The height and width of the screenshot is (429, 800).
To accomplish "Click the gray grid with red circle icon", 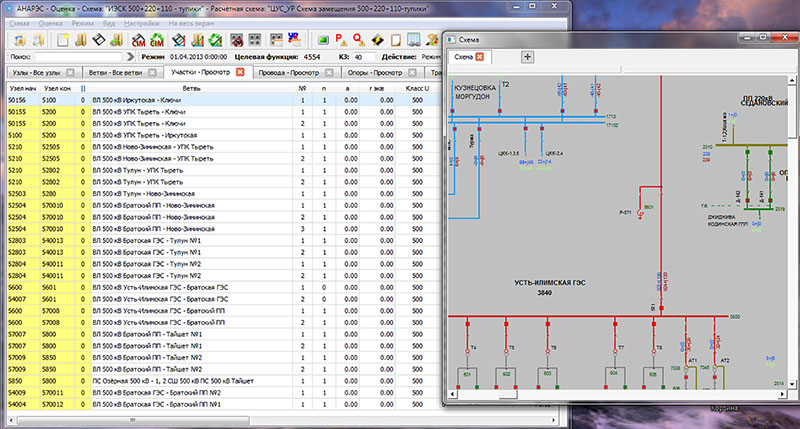I will (x=236, y=40).
